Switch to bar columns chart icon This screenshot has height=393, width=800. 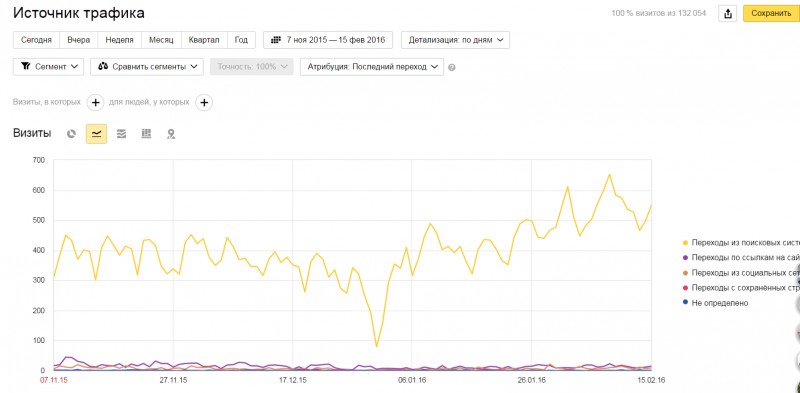point(146,134)
